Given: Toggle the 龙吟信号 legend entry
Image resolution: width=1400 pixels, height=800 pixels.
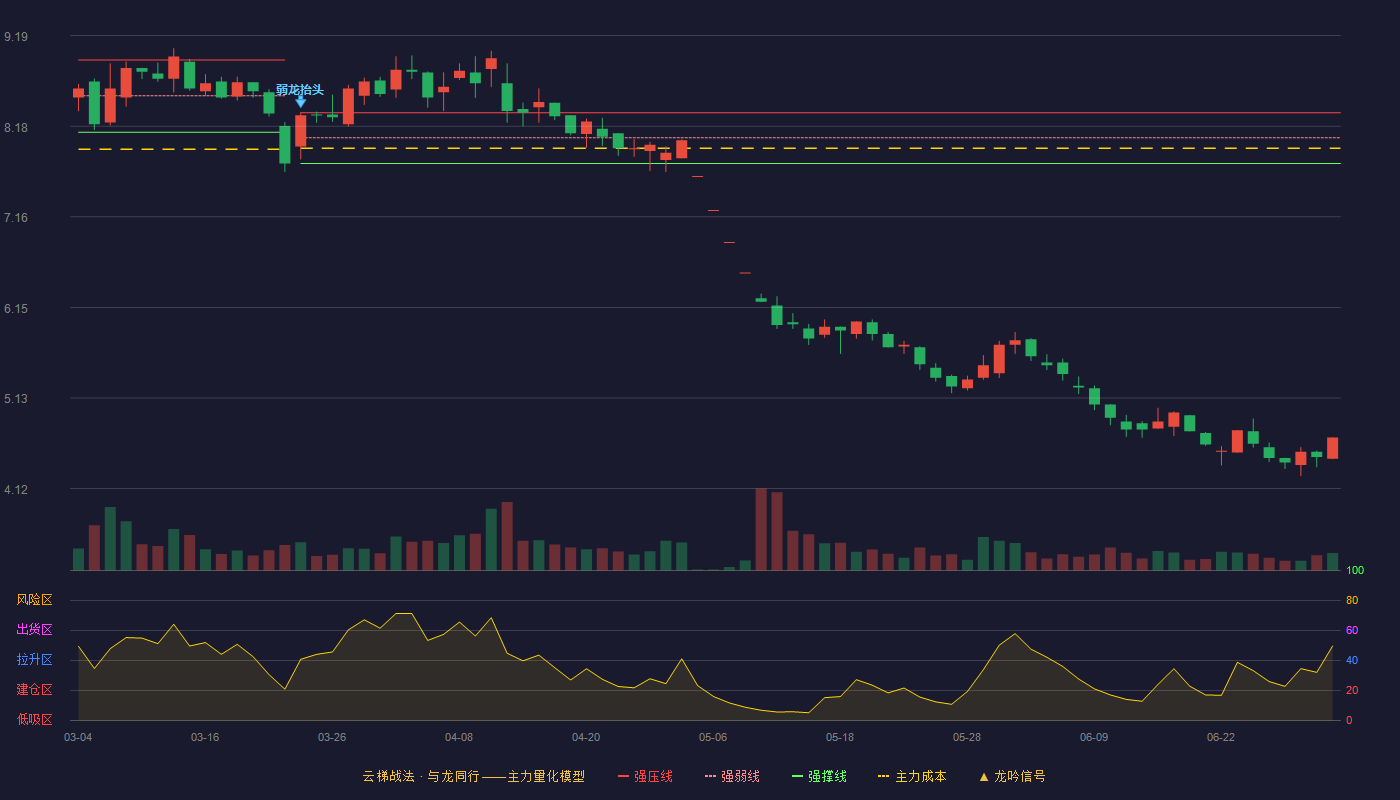Looking at the screenshot, I should [1011, 776].
